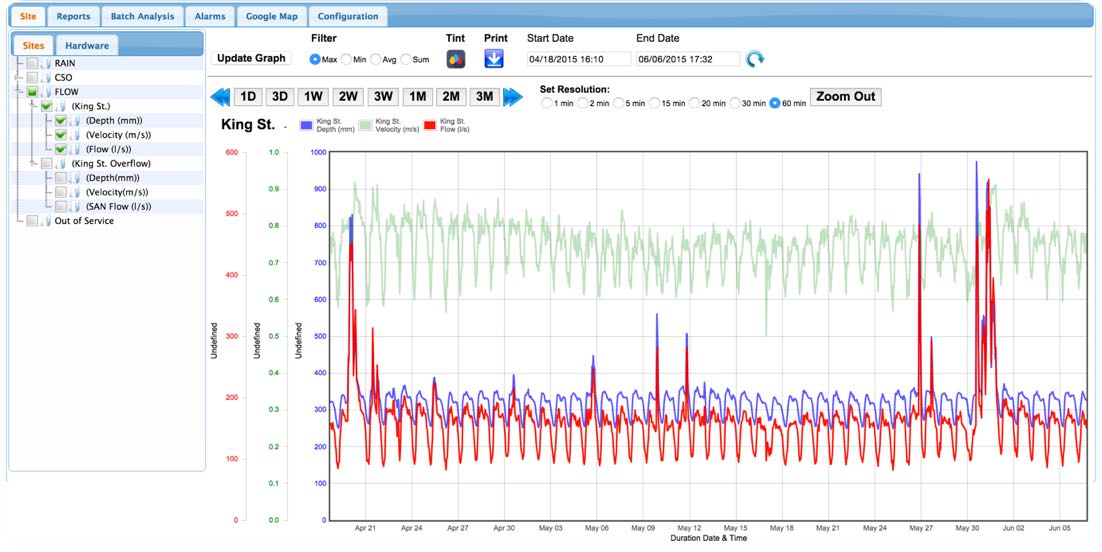Check the Out of Service checkbox

pos(32,221)
